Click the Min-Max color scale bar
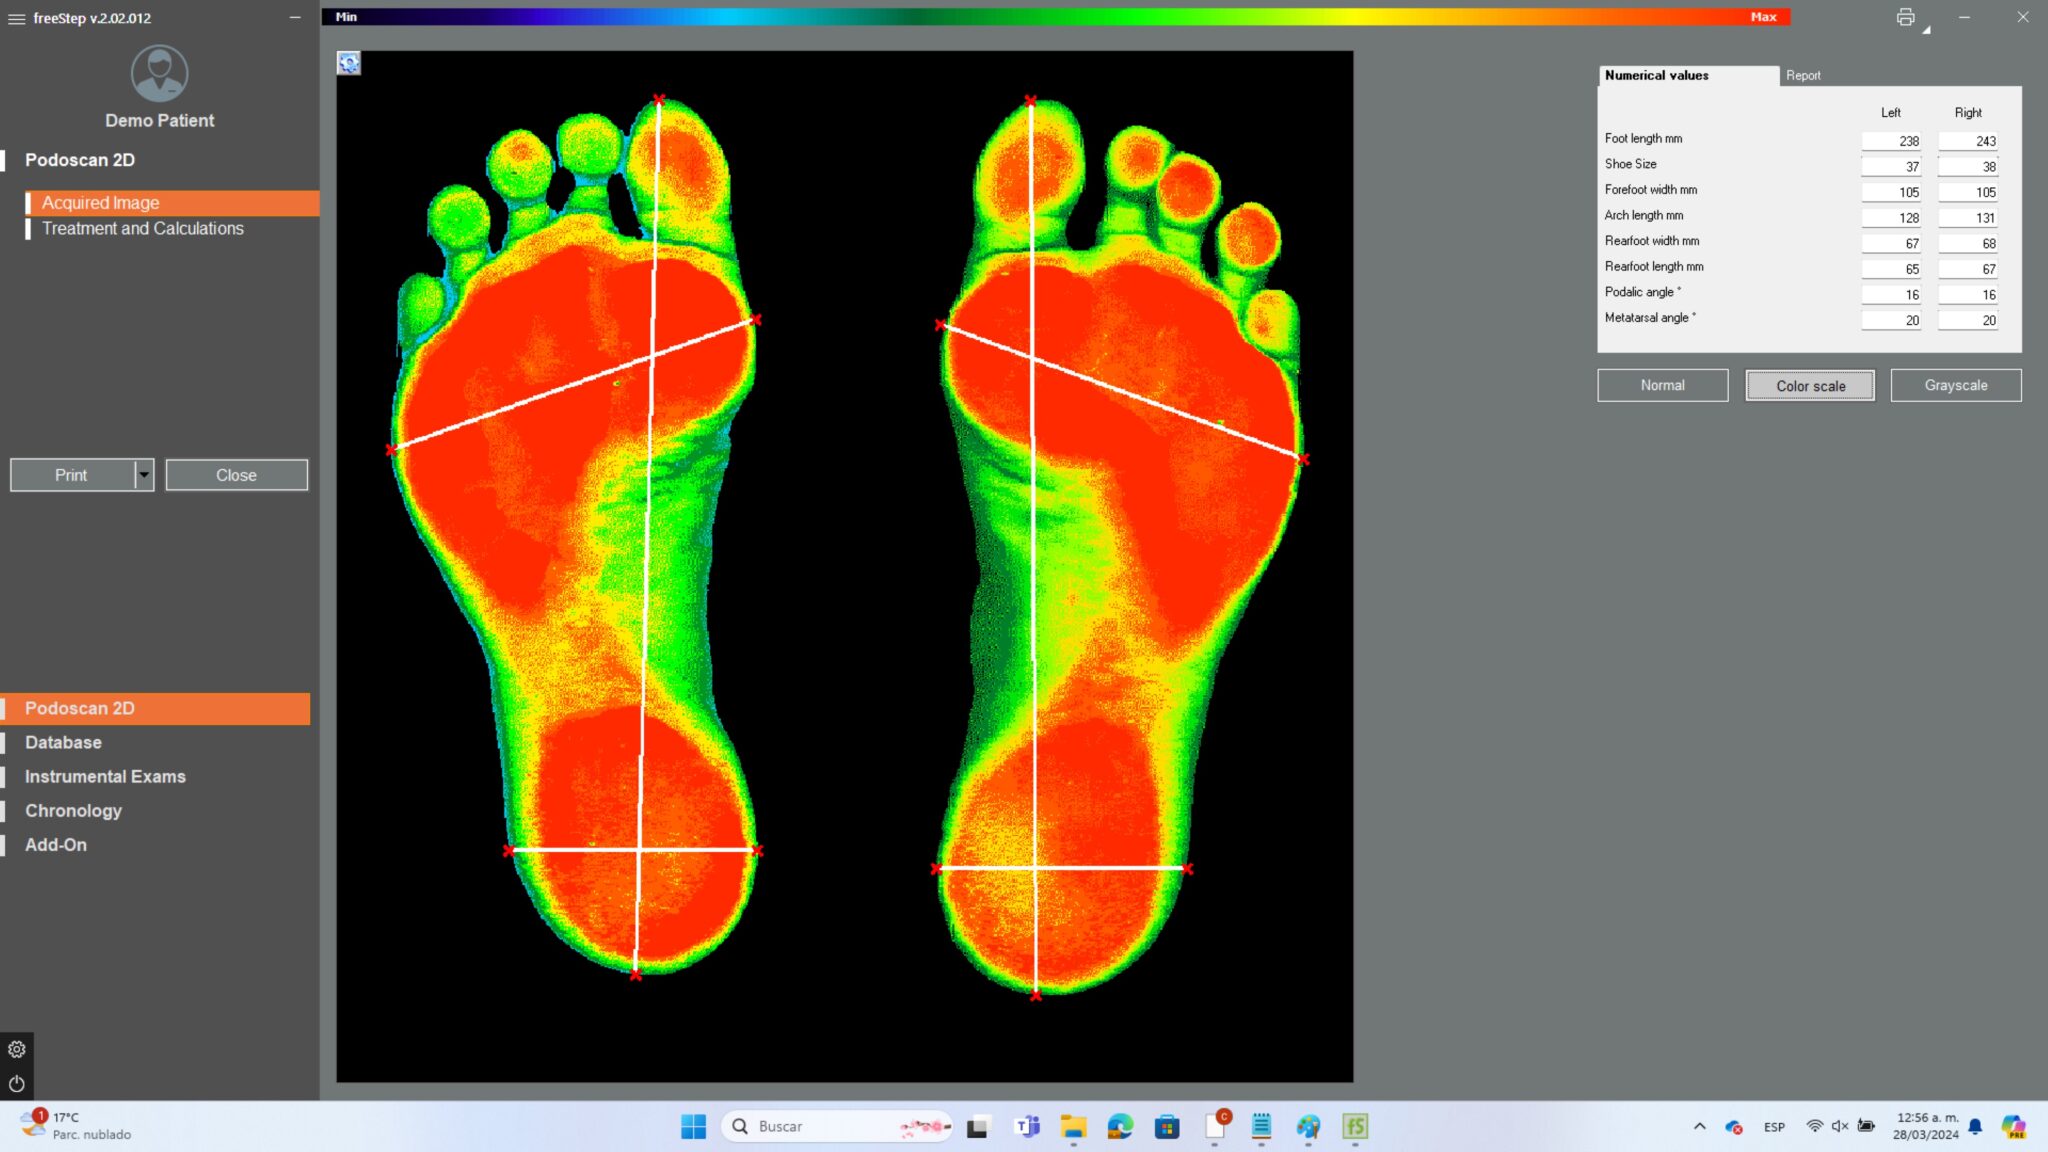The image size is (2048, 1152). point(1050,17)
